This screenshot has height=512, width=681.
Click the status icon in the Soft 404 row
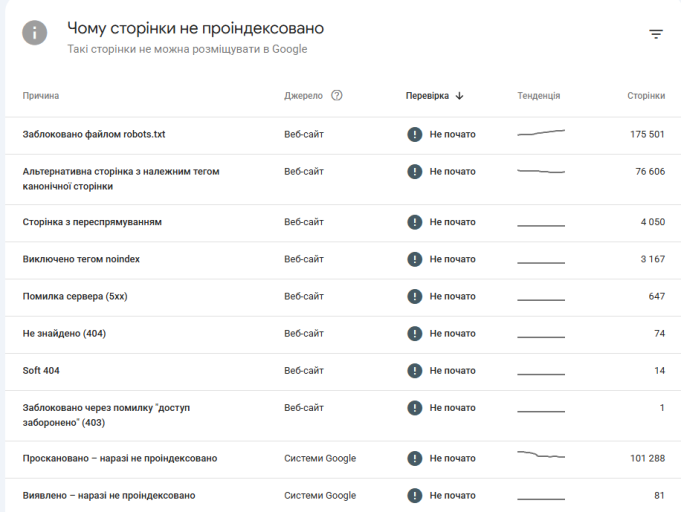tap(415, 371)
